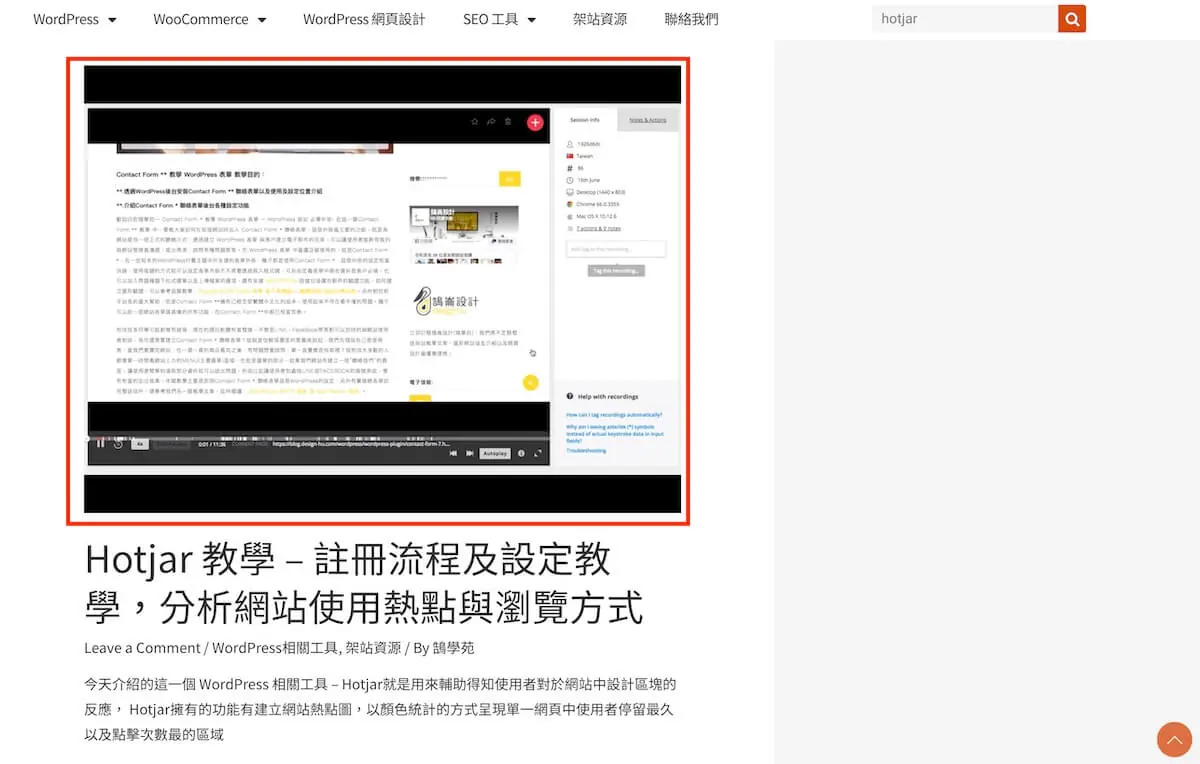Click the orange search magnifier button
1200x764 pixels.
pyautogui.click(x=1072, y=19)
